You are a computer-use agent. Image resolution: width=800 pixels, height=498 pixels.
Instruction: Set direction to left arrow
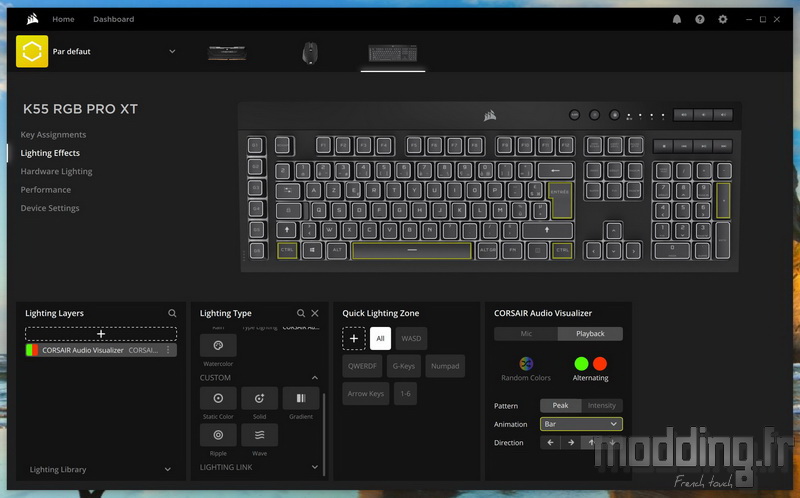tap(550, 442)
